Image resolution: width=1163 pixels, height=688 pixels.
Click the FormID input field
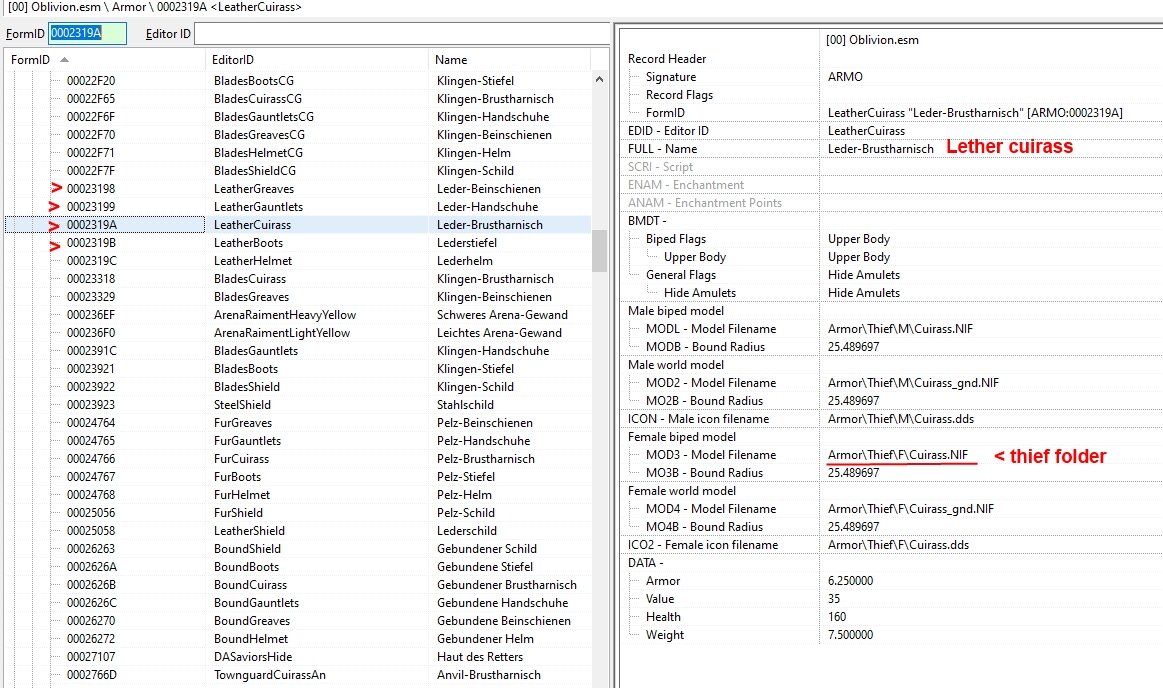pos(88,33)
